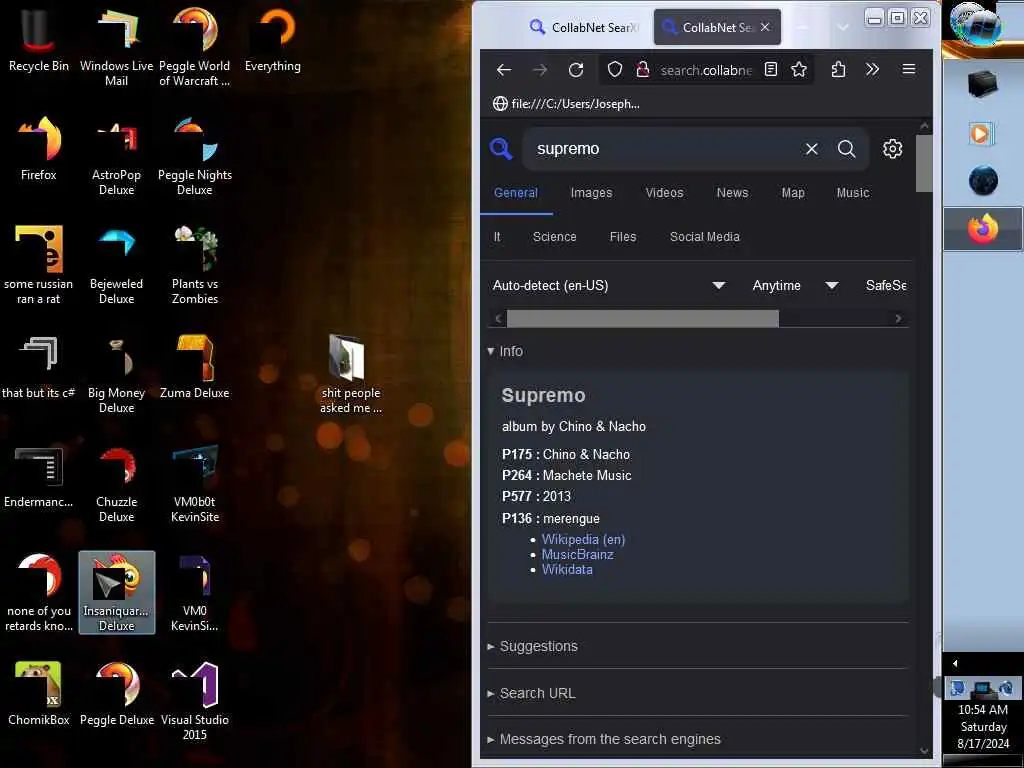Select AstroPop Deluxe desktop icon
The image size is (1024, 768).
coord(116,157)
